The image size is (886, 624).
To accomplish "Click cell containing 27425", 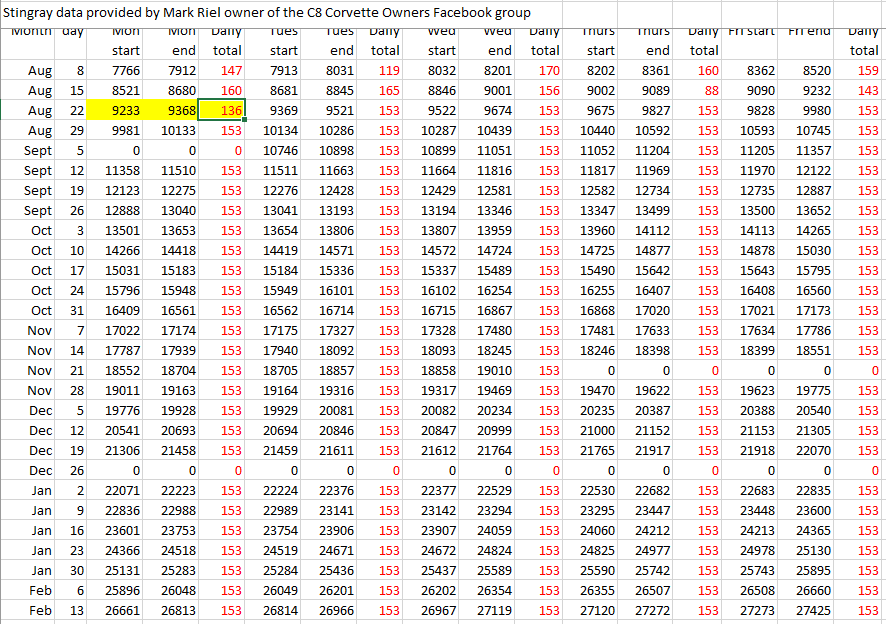I will [813, 610].
